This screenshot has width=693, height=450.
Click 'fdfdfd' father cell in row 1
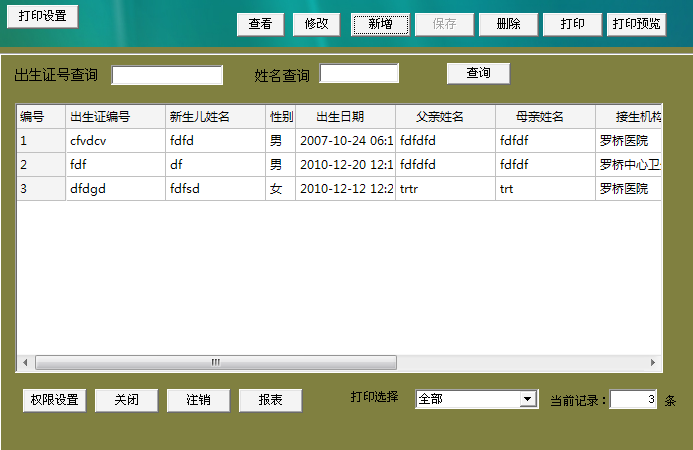pos(445,141)
